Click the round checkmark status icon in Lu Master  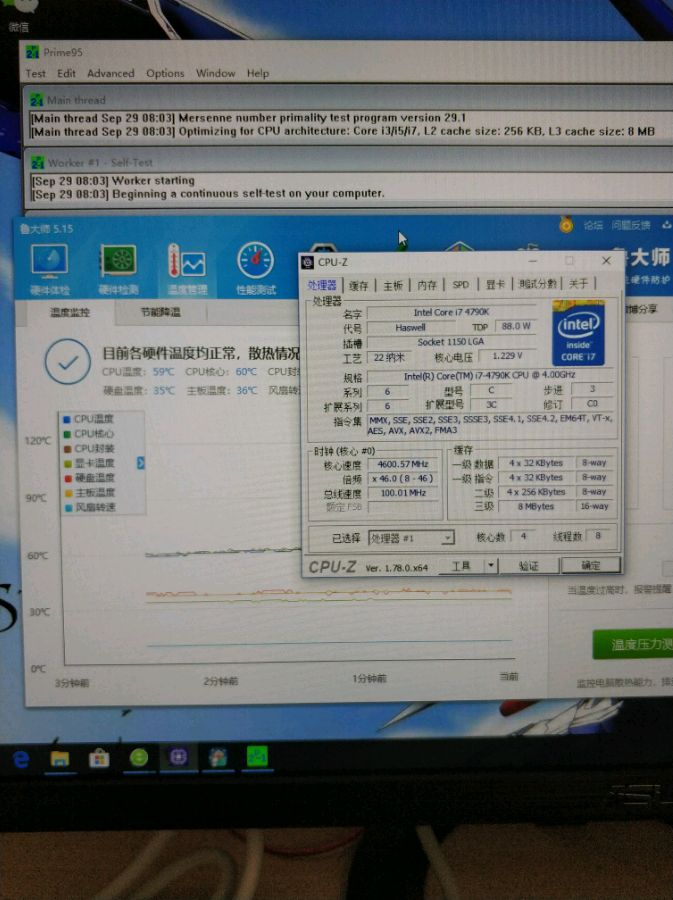tap(68, 362)
